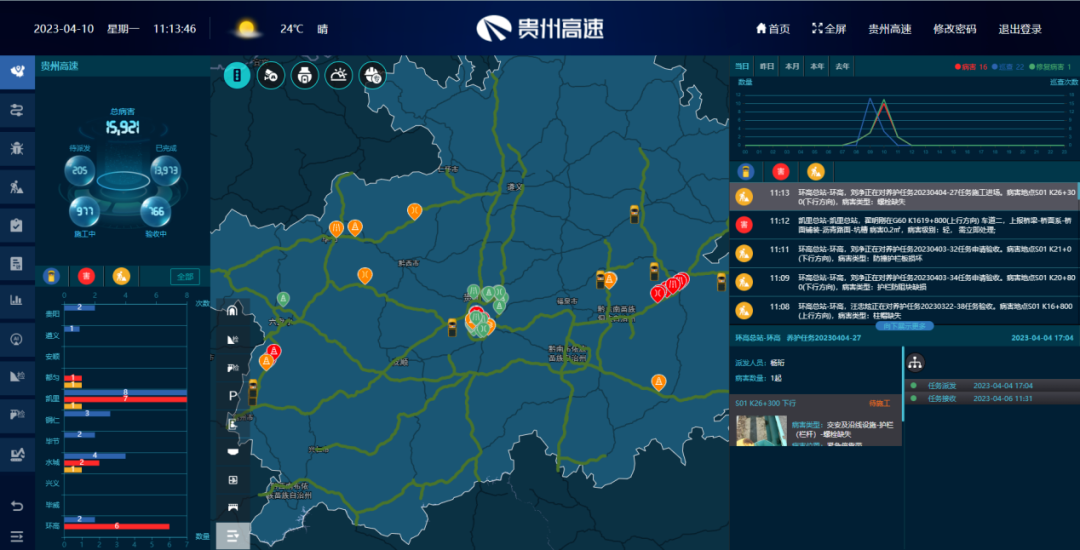Filter message list by maintenance worker

coord(816,171)
